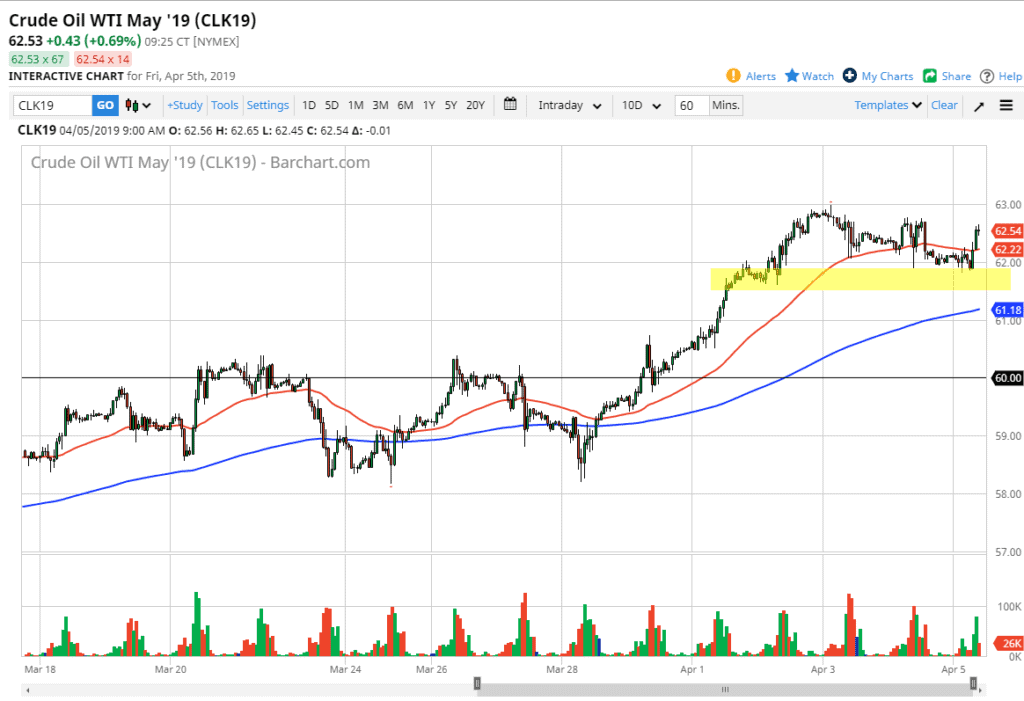1024x701 pixels.
Task: Click the Clear link
Action: click(x=944, y=105)
